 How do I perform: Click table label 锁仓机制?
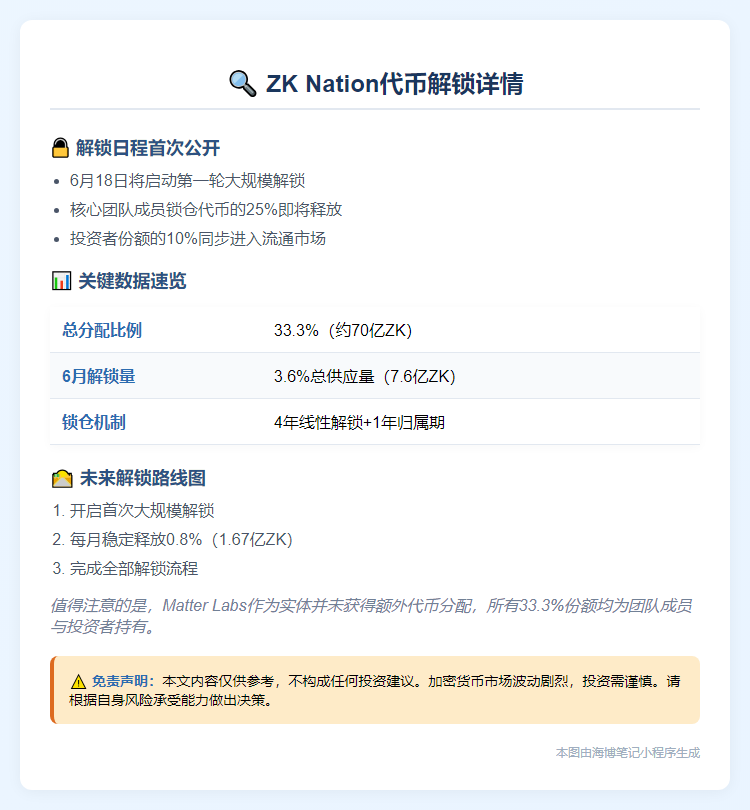(x=94, y=422)
